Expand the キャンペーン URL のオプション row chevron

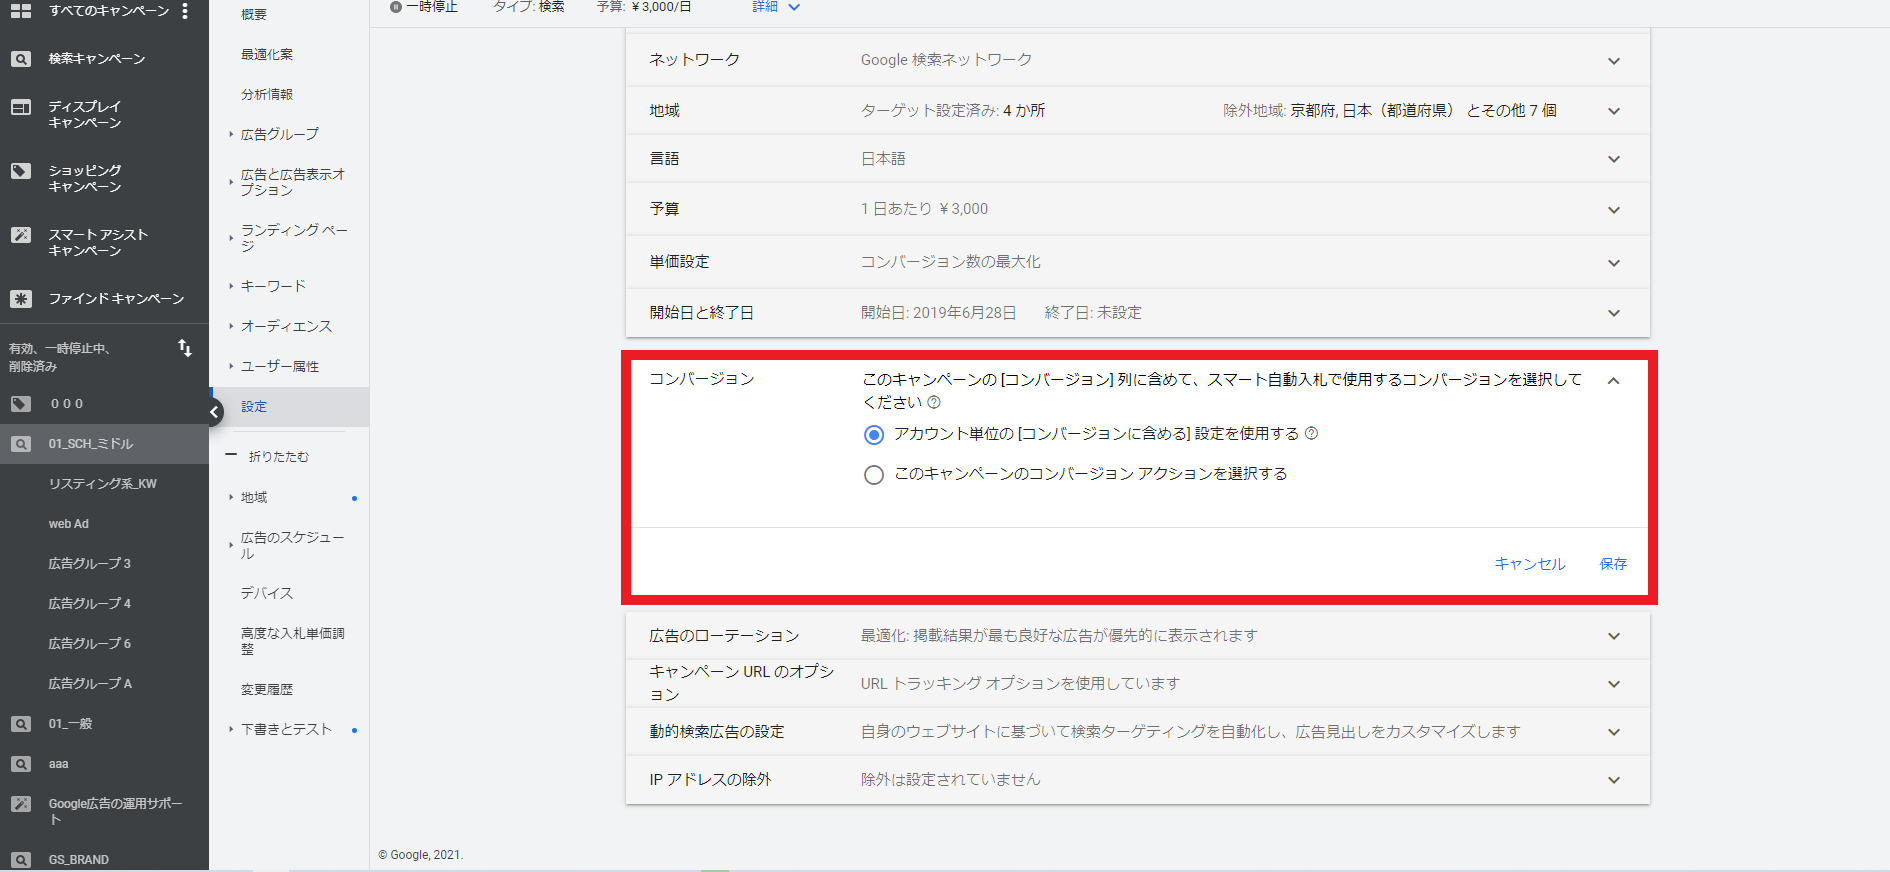click(x=1614, y=684)
